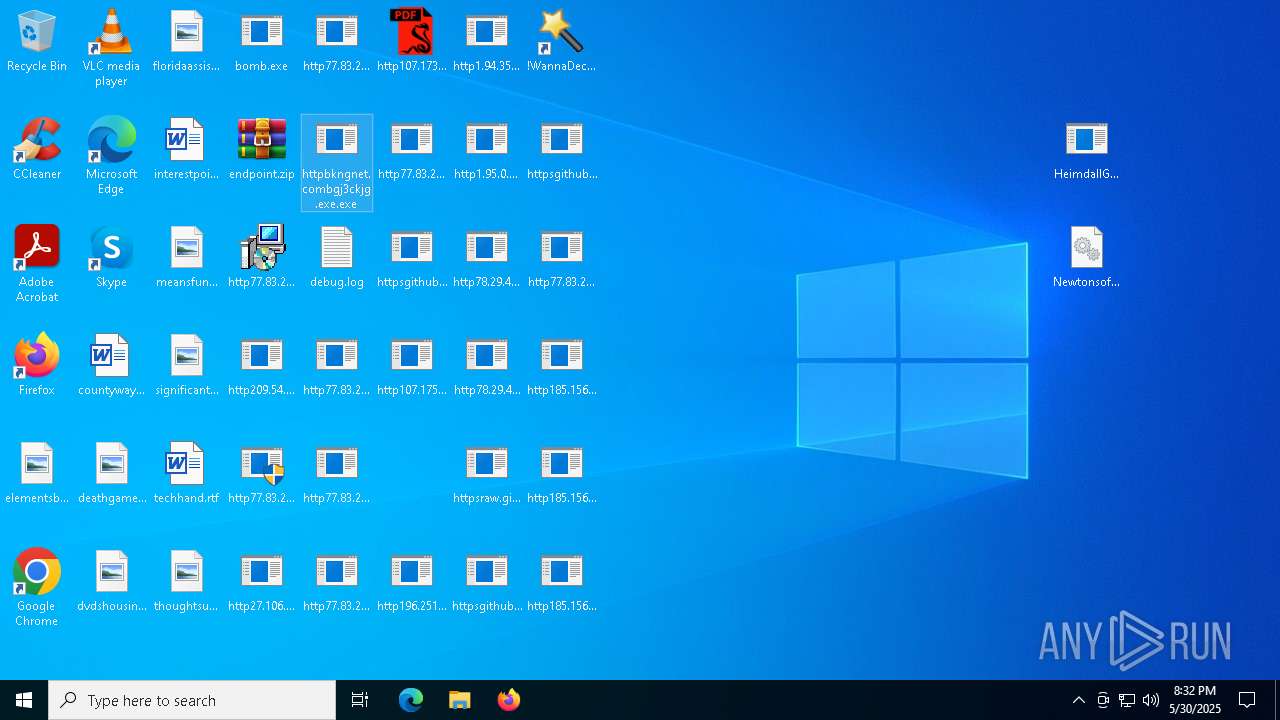1280x720 pixels.
Task: Open the Windows Start menu
Action: 24,700
